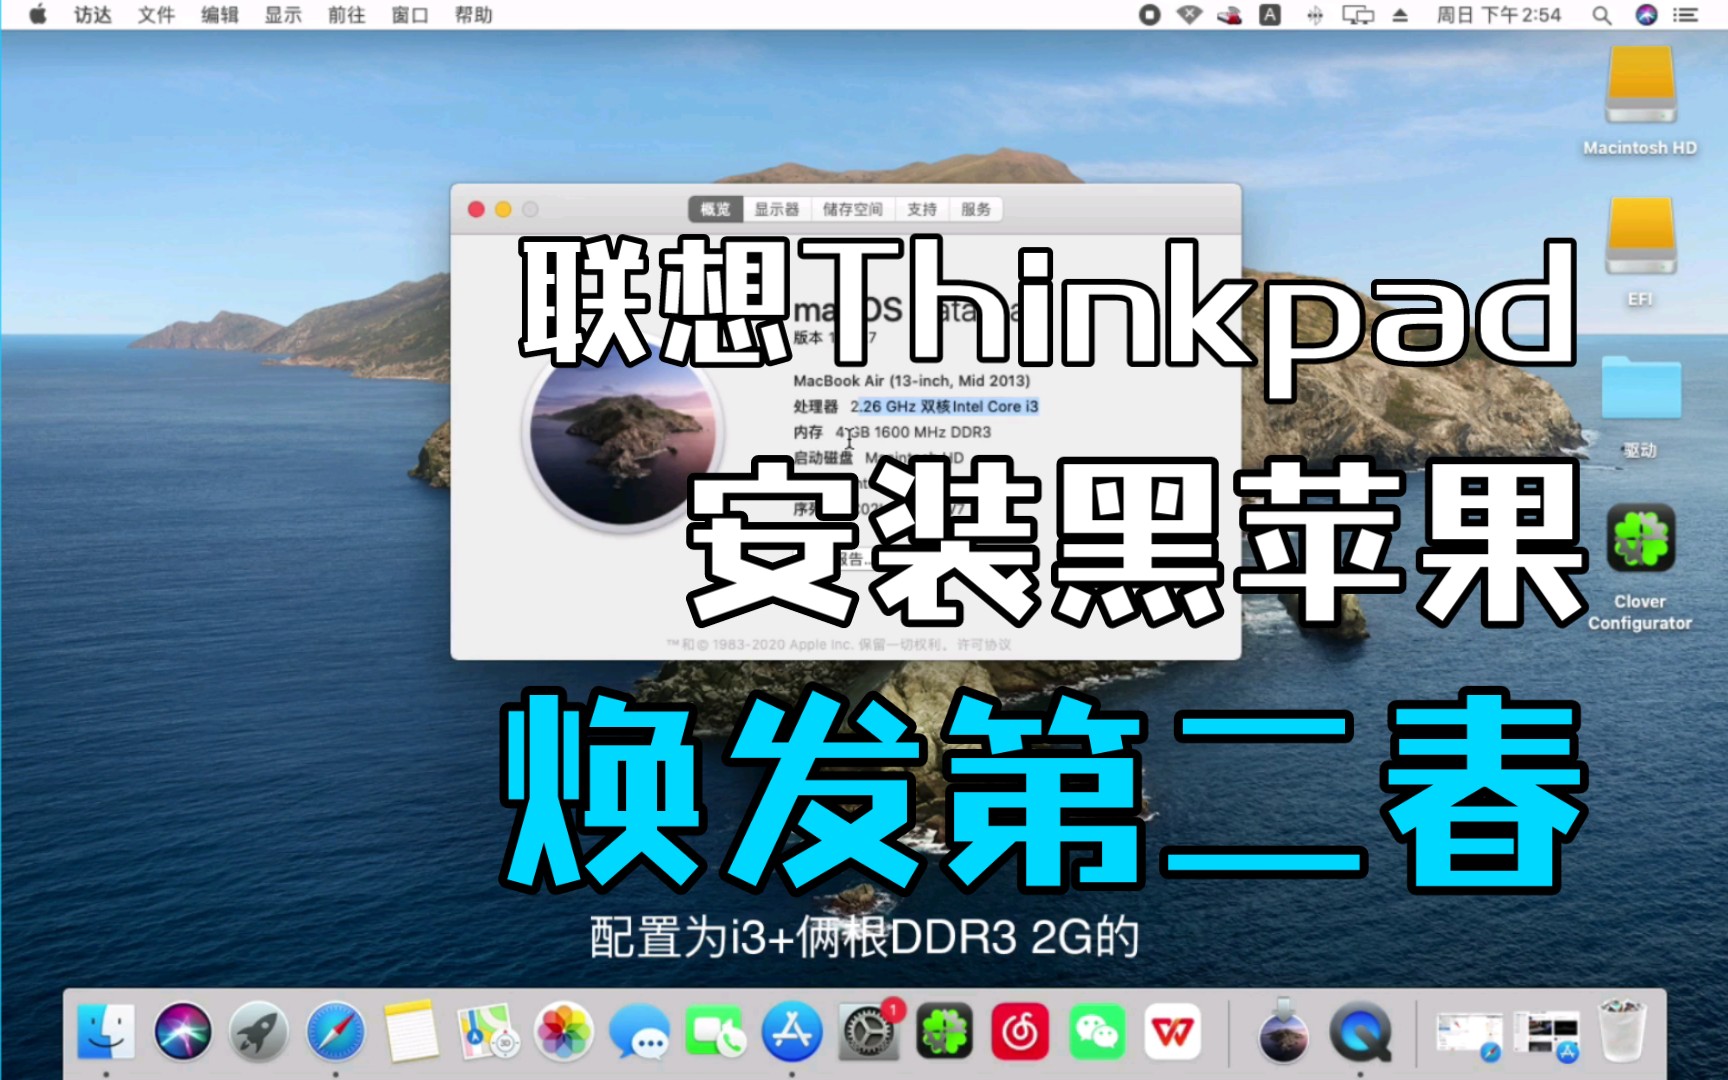Open the Apple menu
This screenshot has width=1728, height=1080.
[37, 15]
